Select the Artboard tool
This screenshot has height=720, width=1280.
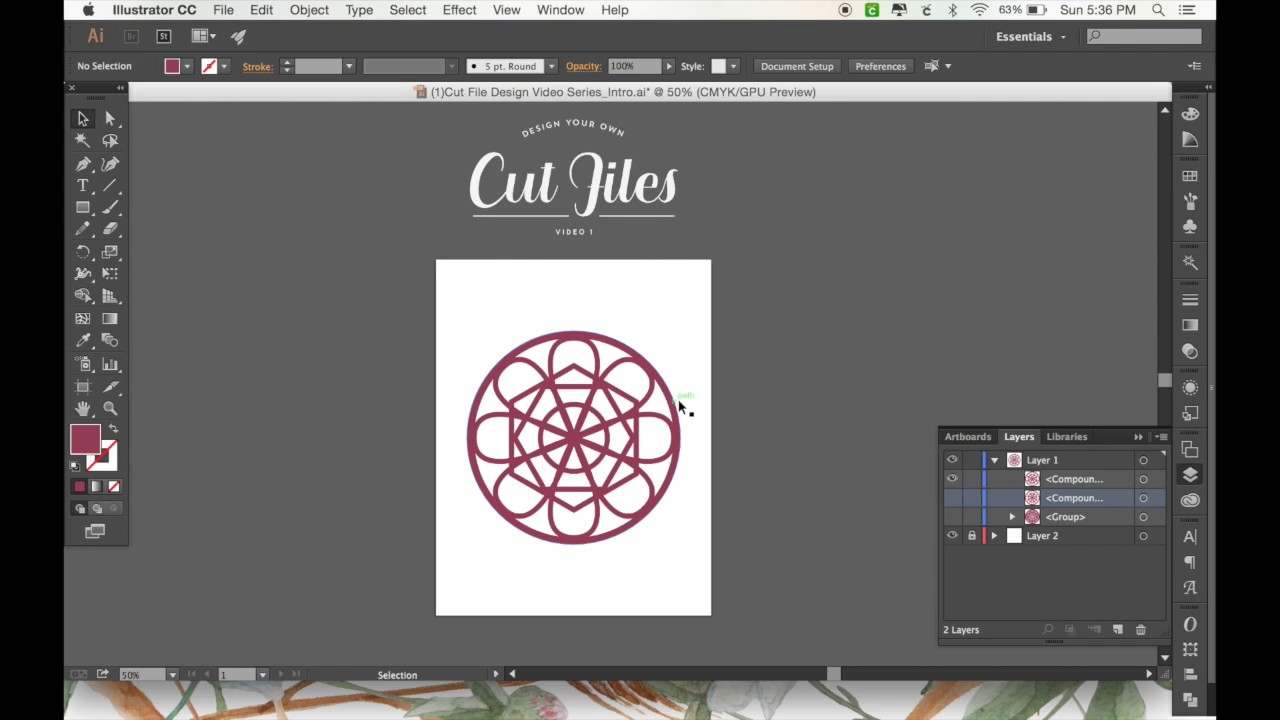[83, 386]
